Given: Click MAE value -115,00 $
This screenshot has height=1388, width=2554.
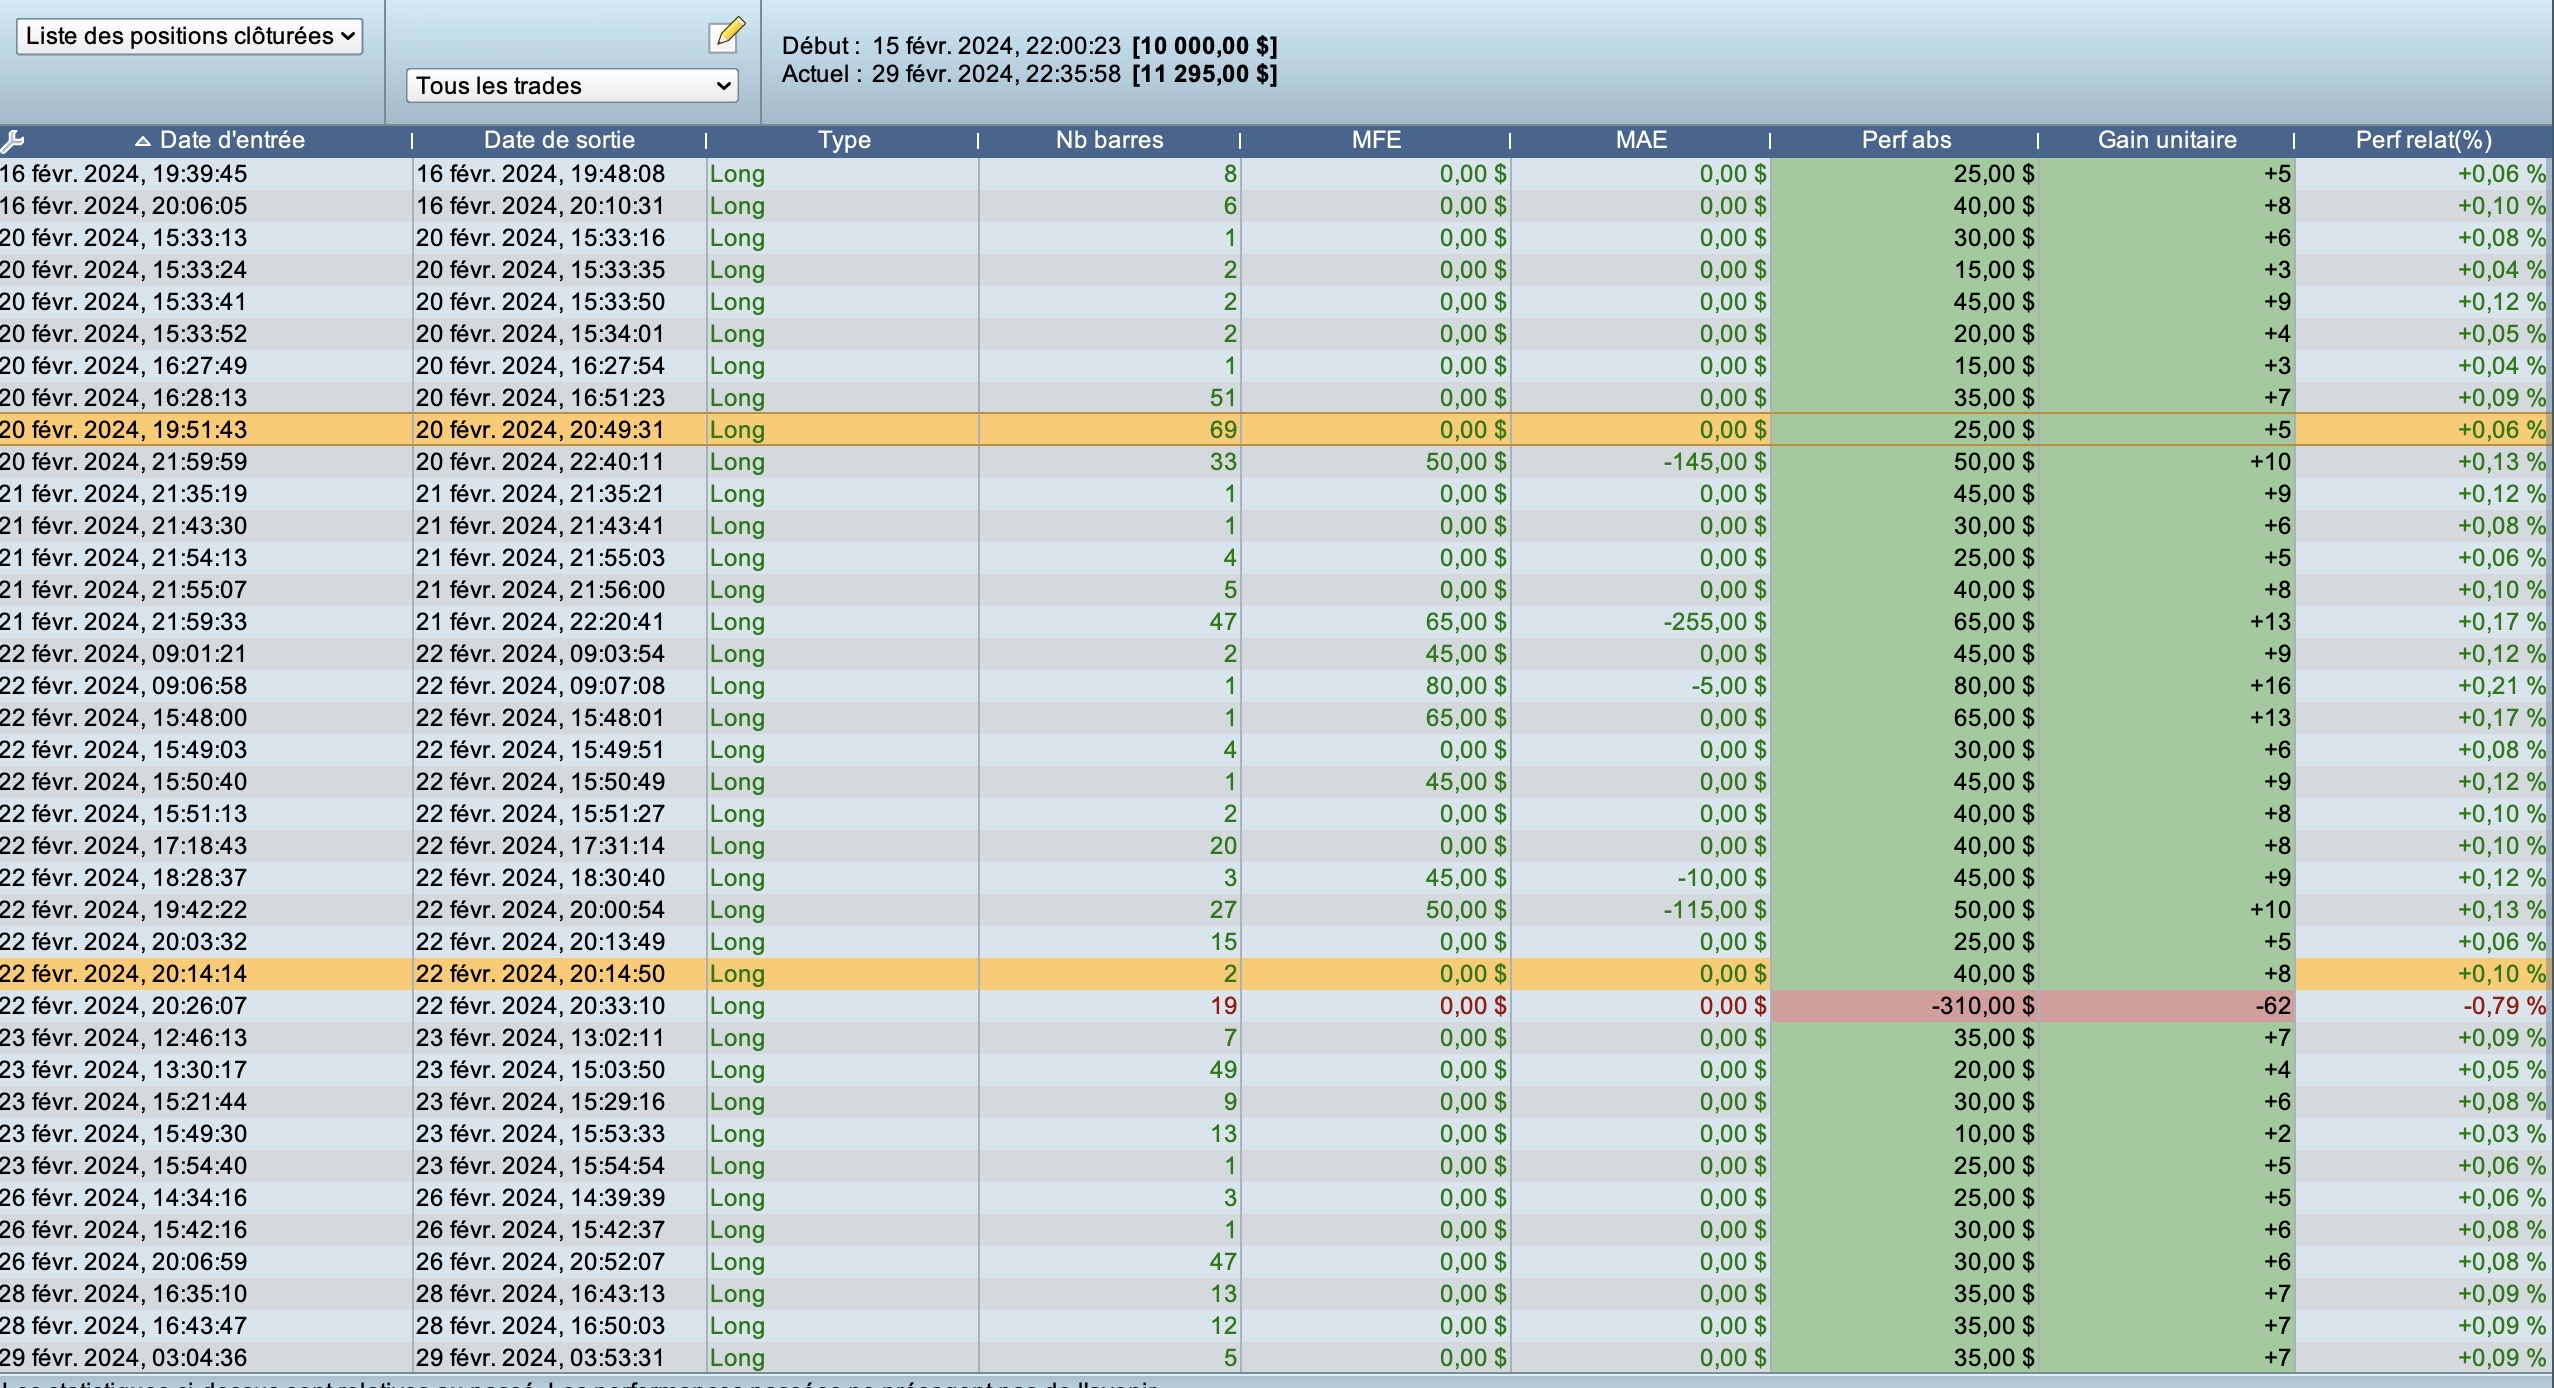Looking at the screenshot, I should 1715,910.
